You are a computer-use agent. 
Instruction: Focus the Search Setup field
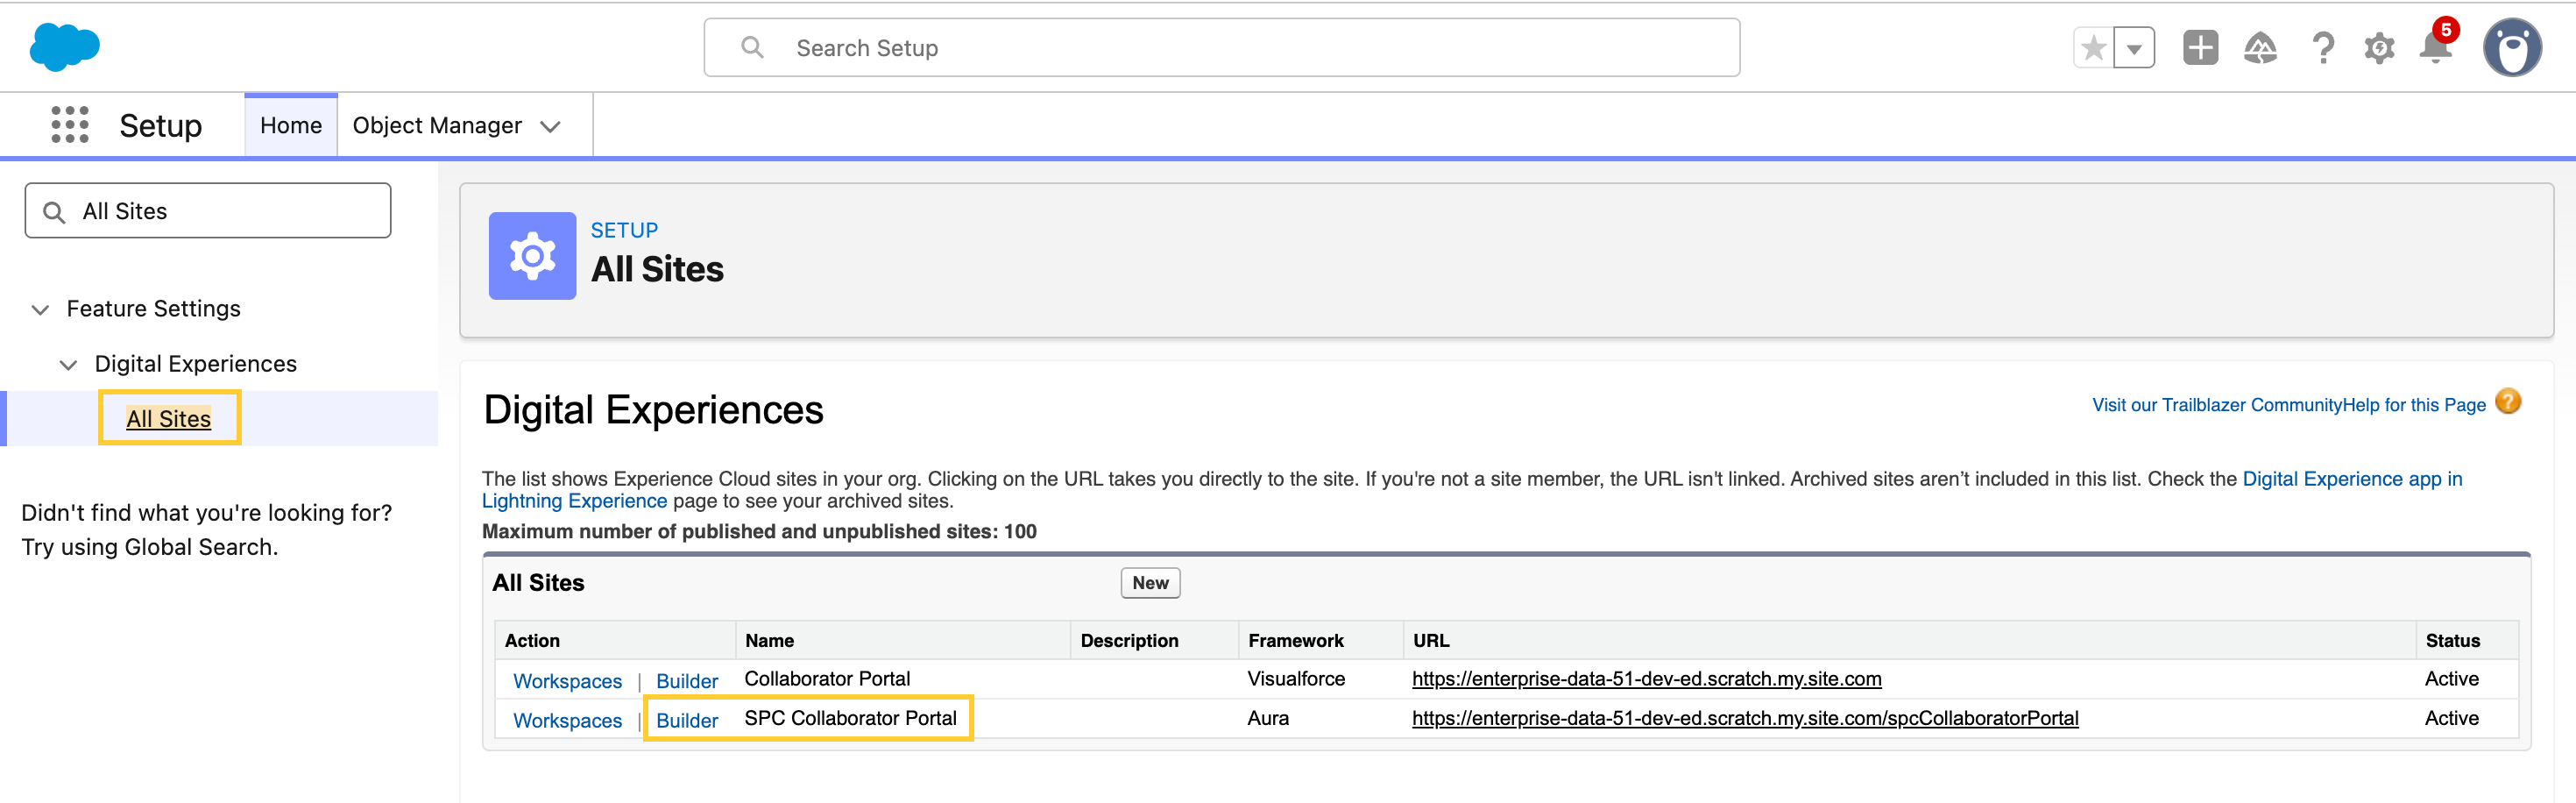point(1221,48)
